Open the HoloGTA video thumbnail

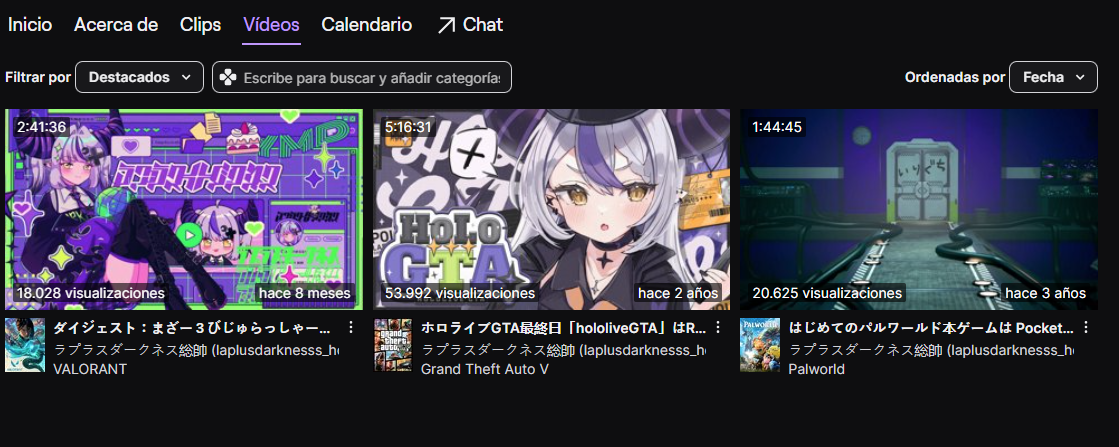[552, 209]
